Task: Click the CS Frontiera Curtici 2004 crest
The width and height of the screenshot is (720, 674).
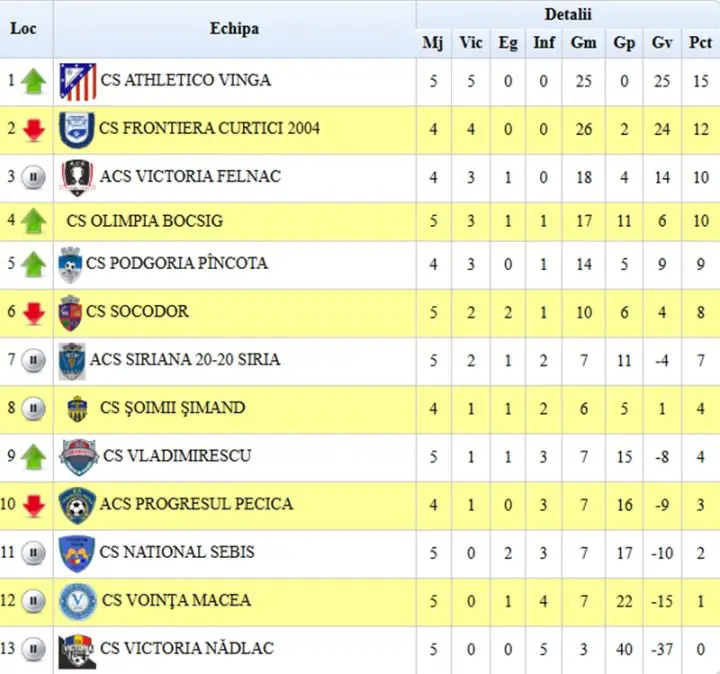Action: pos(77,130)
